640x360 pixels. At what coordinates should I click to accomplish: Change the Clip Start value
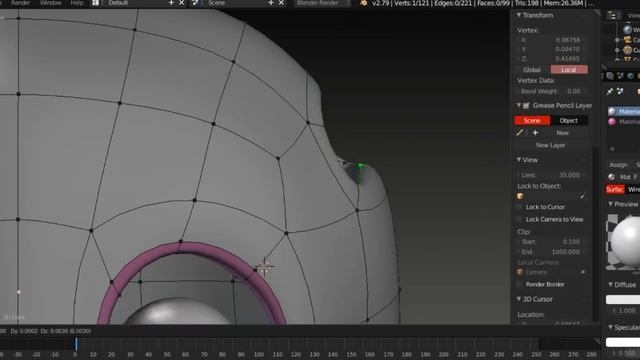pyautogui.click(x=550, y=242)
